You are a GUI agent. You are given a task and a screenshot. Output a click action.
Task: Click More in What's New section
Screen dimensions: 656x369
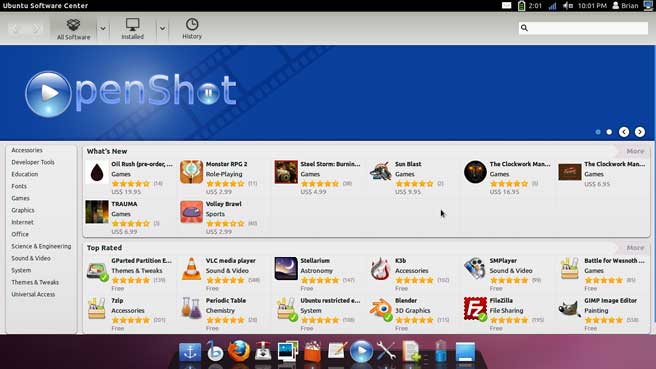[635, 151]
